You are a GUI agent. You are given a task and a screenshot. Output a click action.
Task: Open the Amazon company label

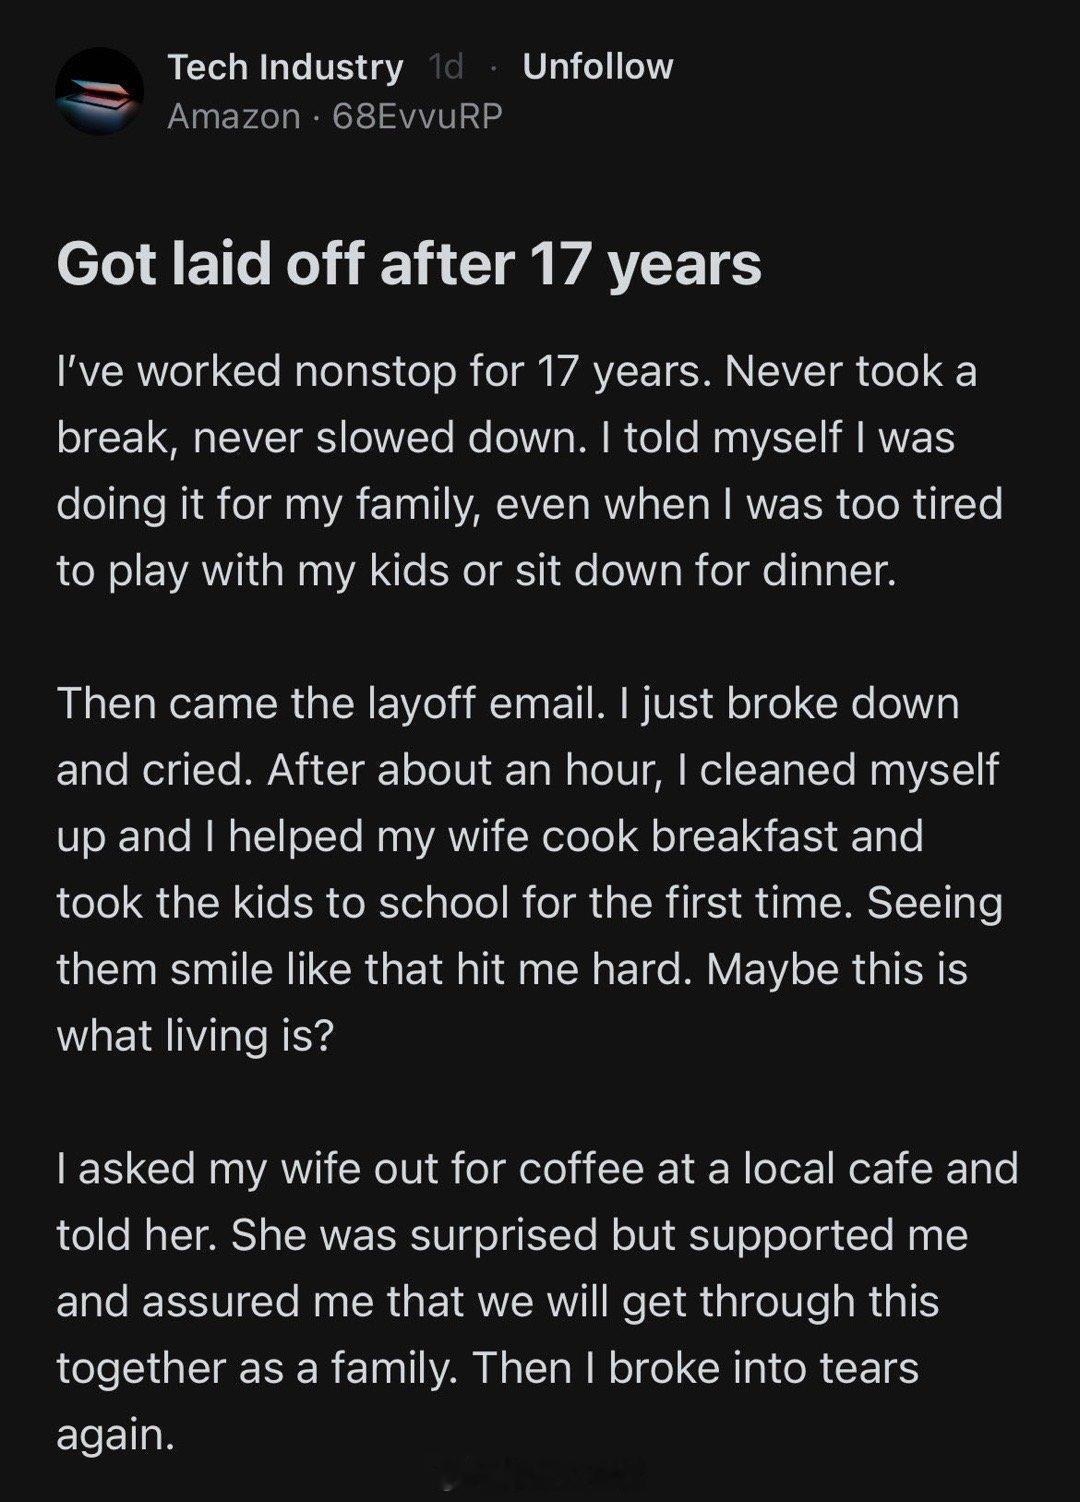(x=234, y=117)
